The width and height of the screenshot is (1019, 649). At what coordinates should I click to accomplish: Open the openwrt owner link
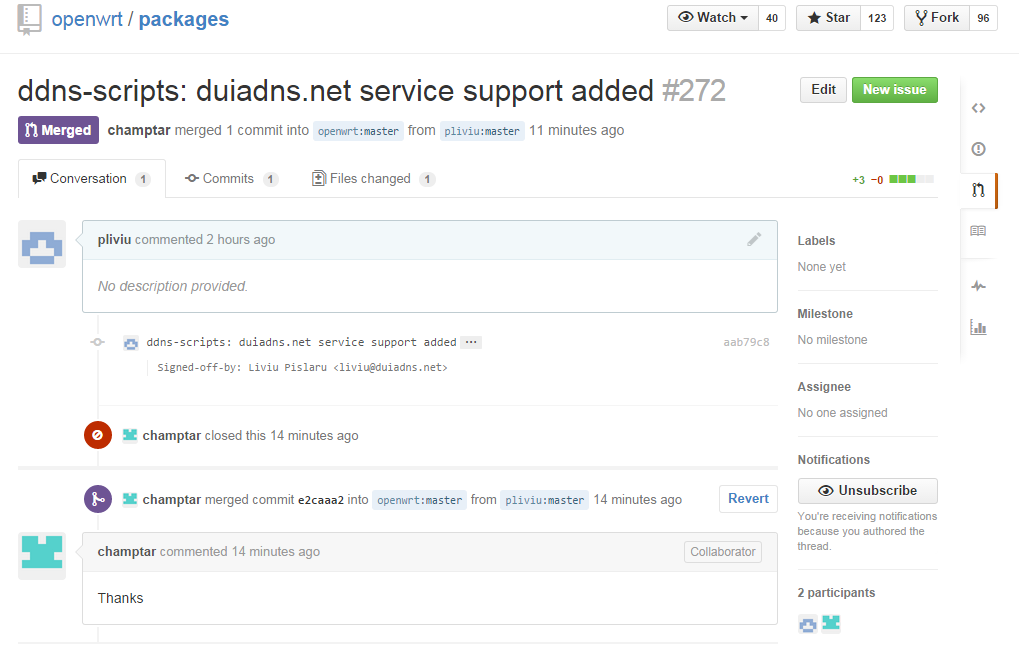[87, 19]
